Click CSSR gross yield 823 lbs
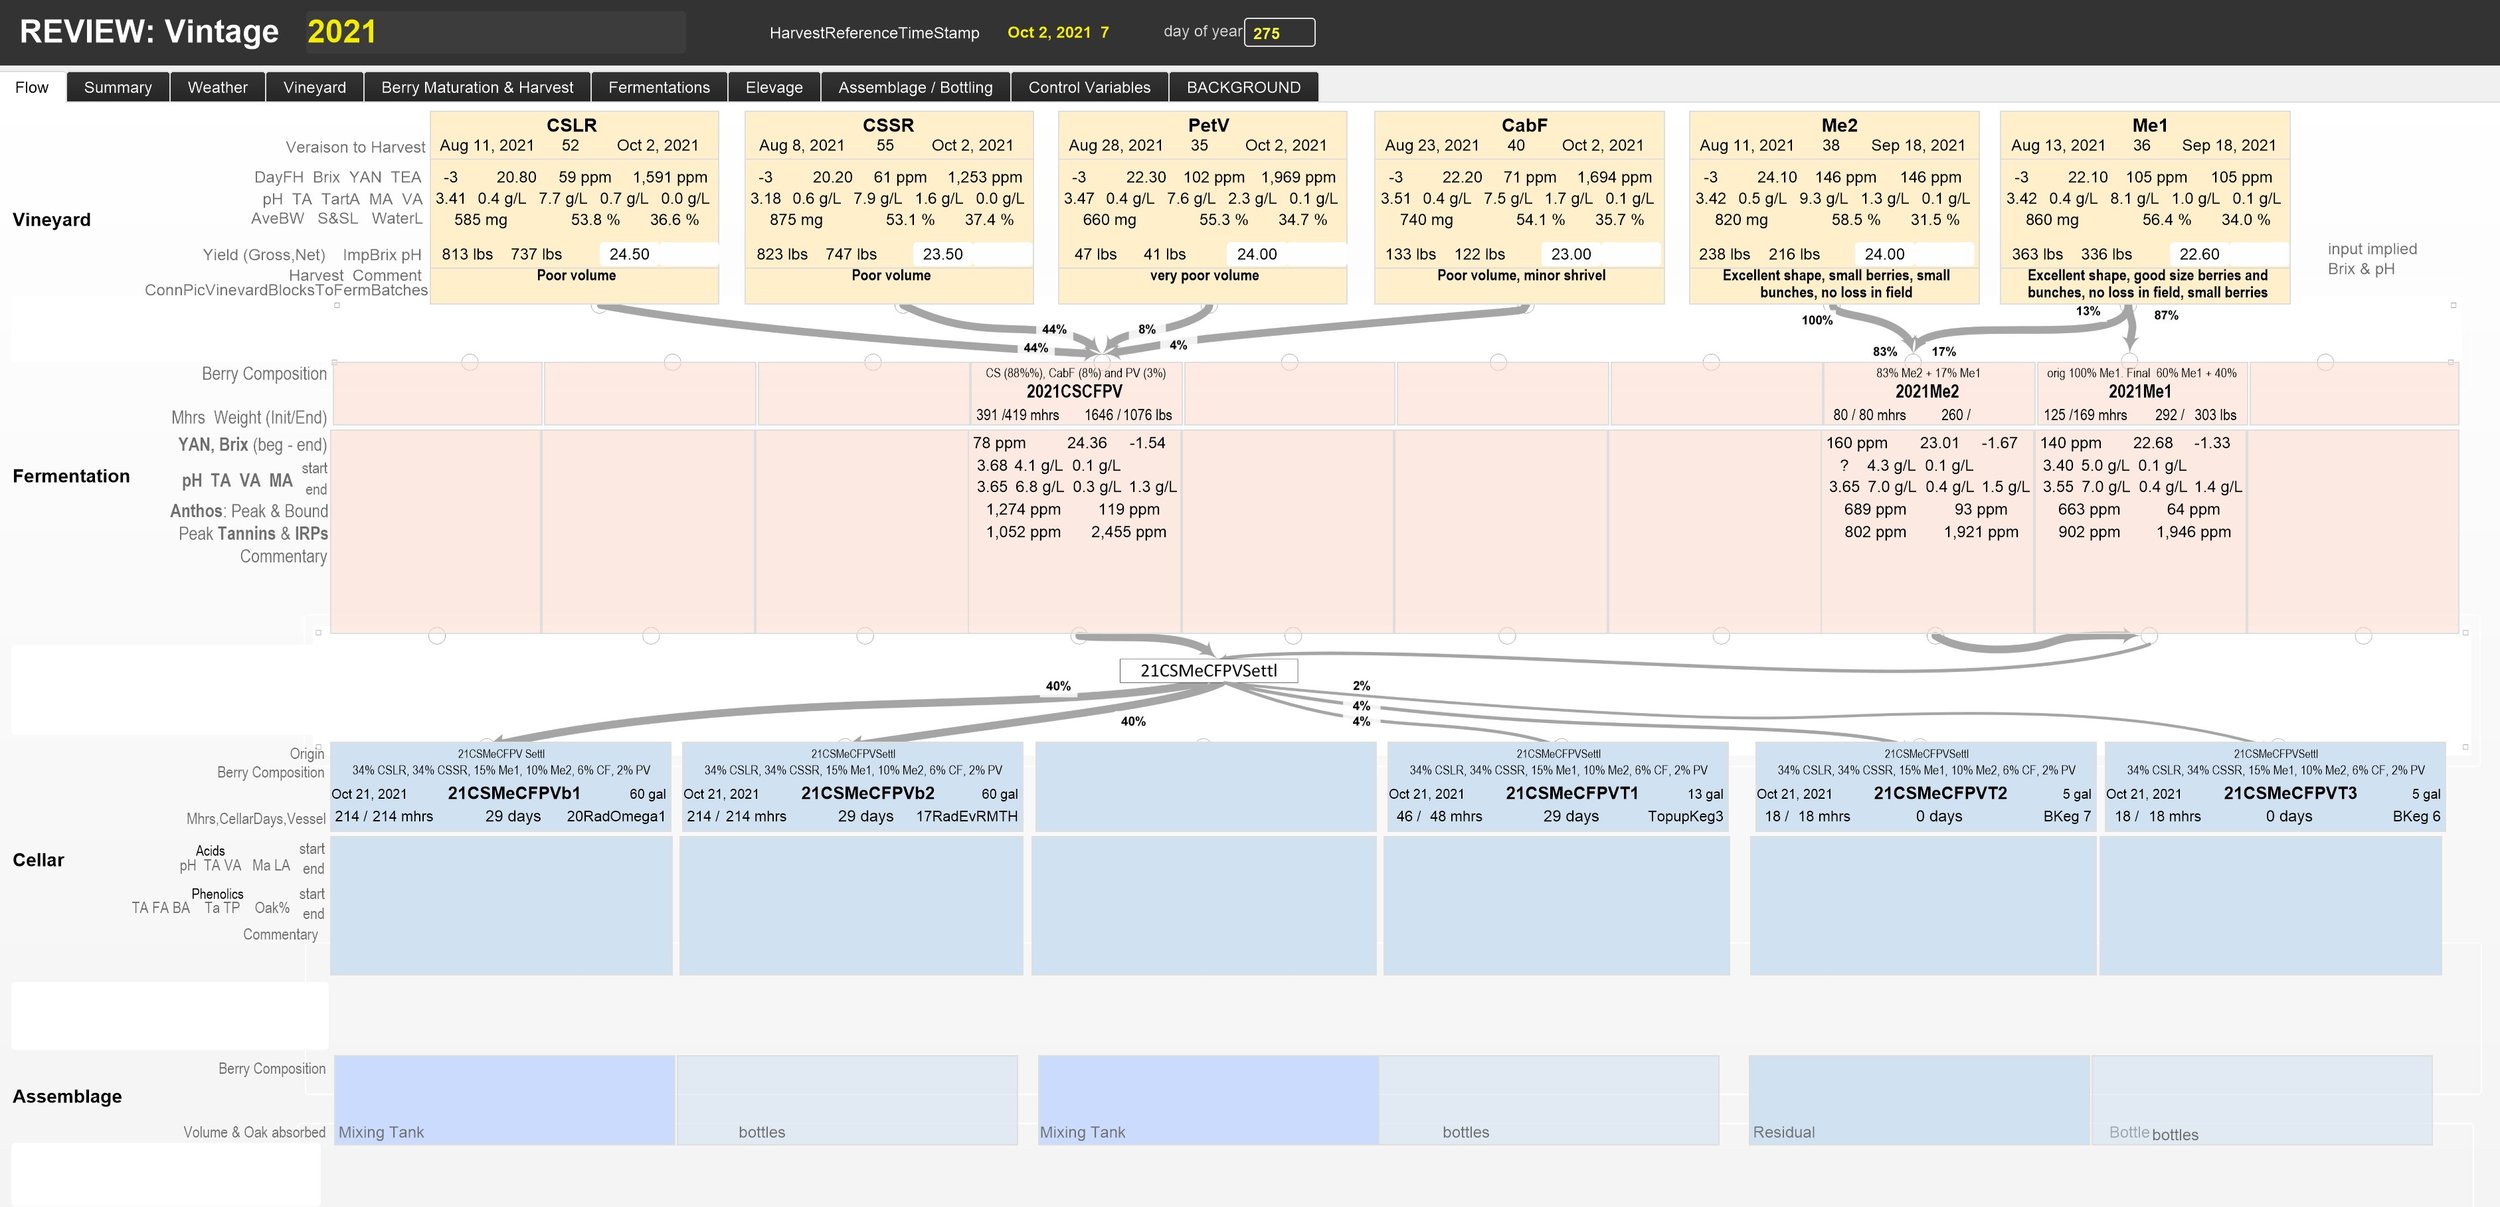Viewport: 2500px width, 1207px height. tap(782, 254)
